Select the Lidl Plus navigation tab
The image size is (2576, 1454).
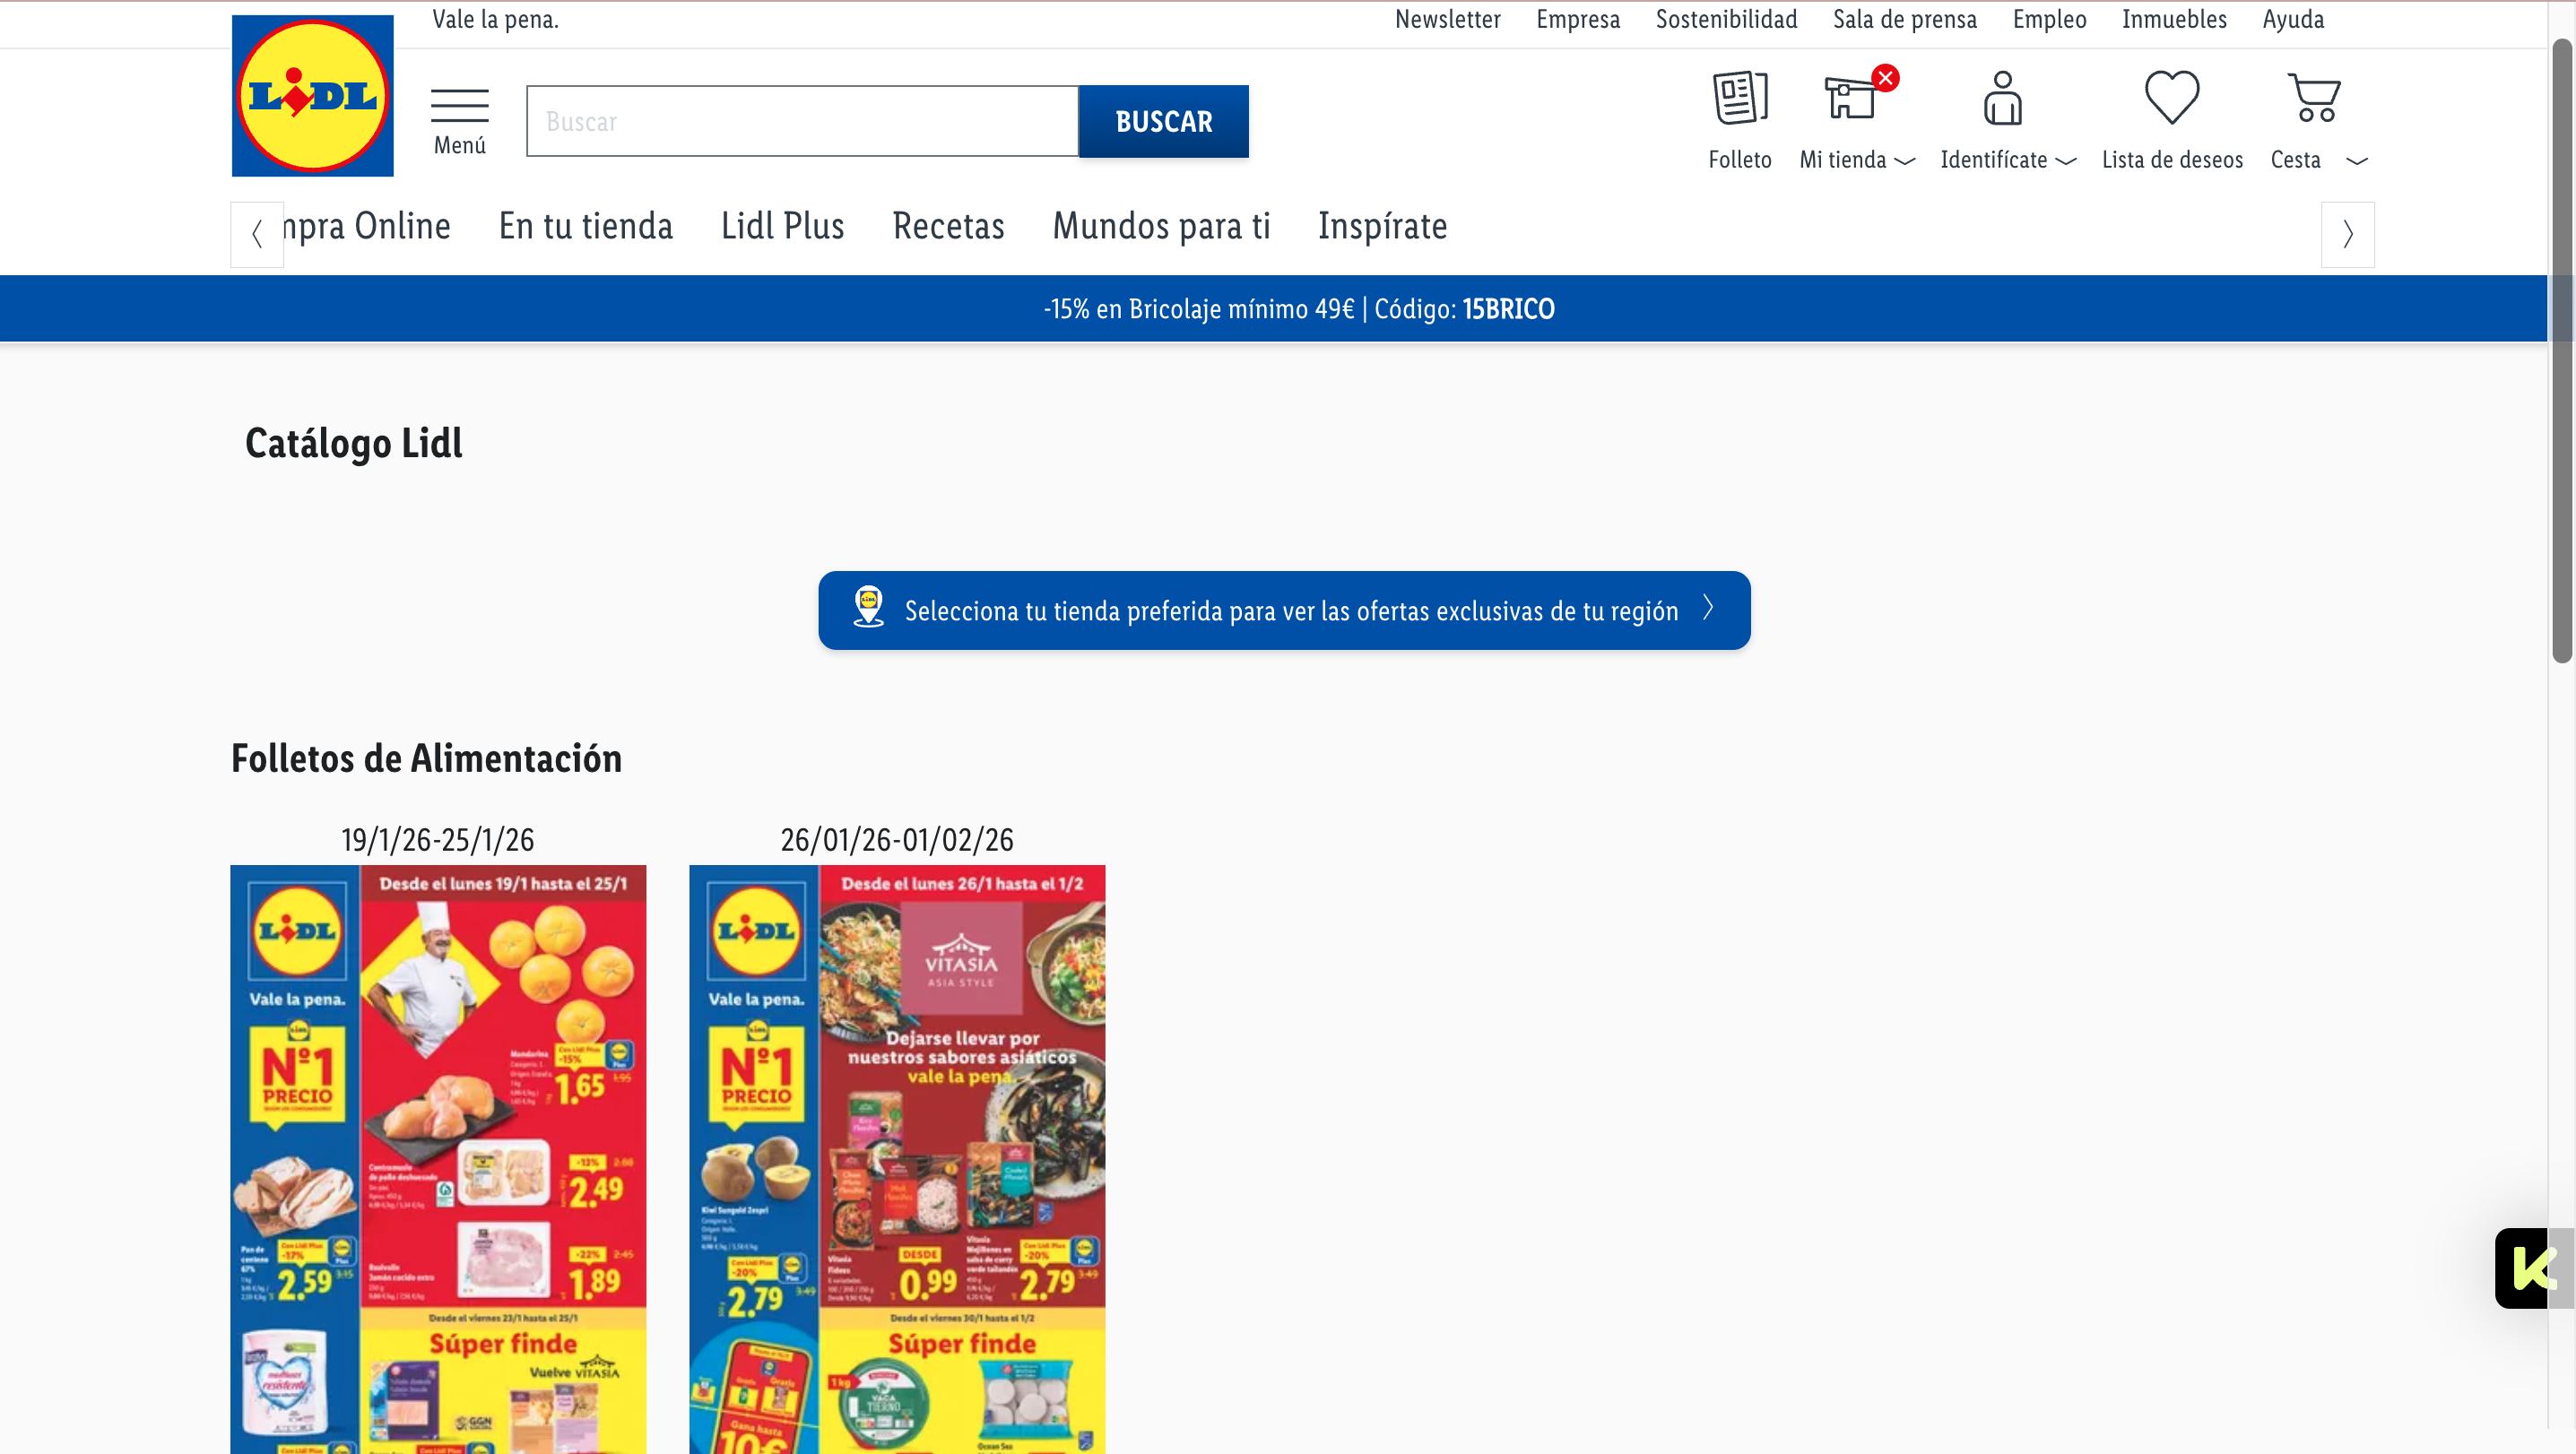point(783,226)
